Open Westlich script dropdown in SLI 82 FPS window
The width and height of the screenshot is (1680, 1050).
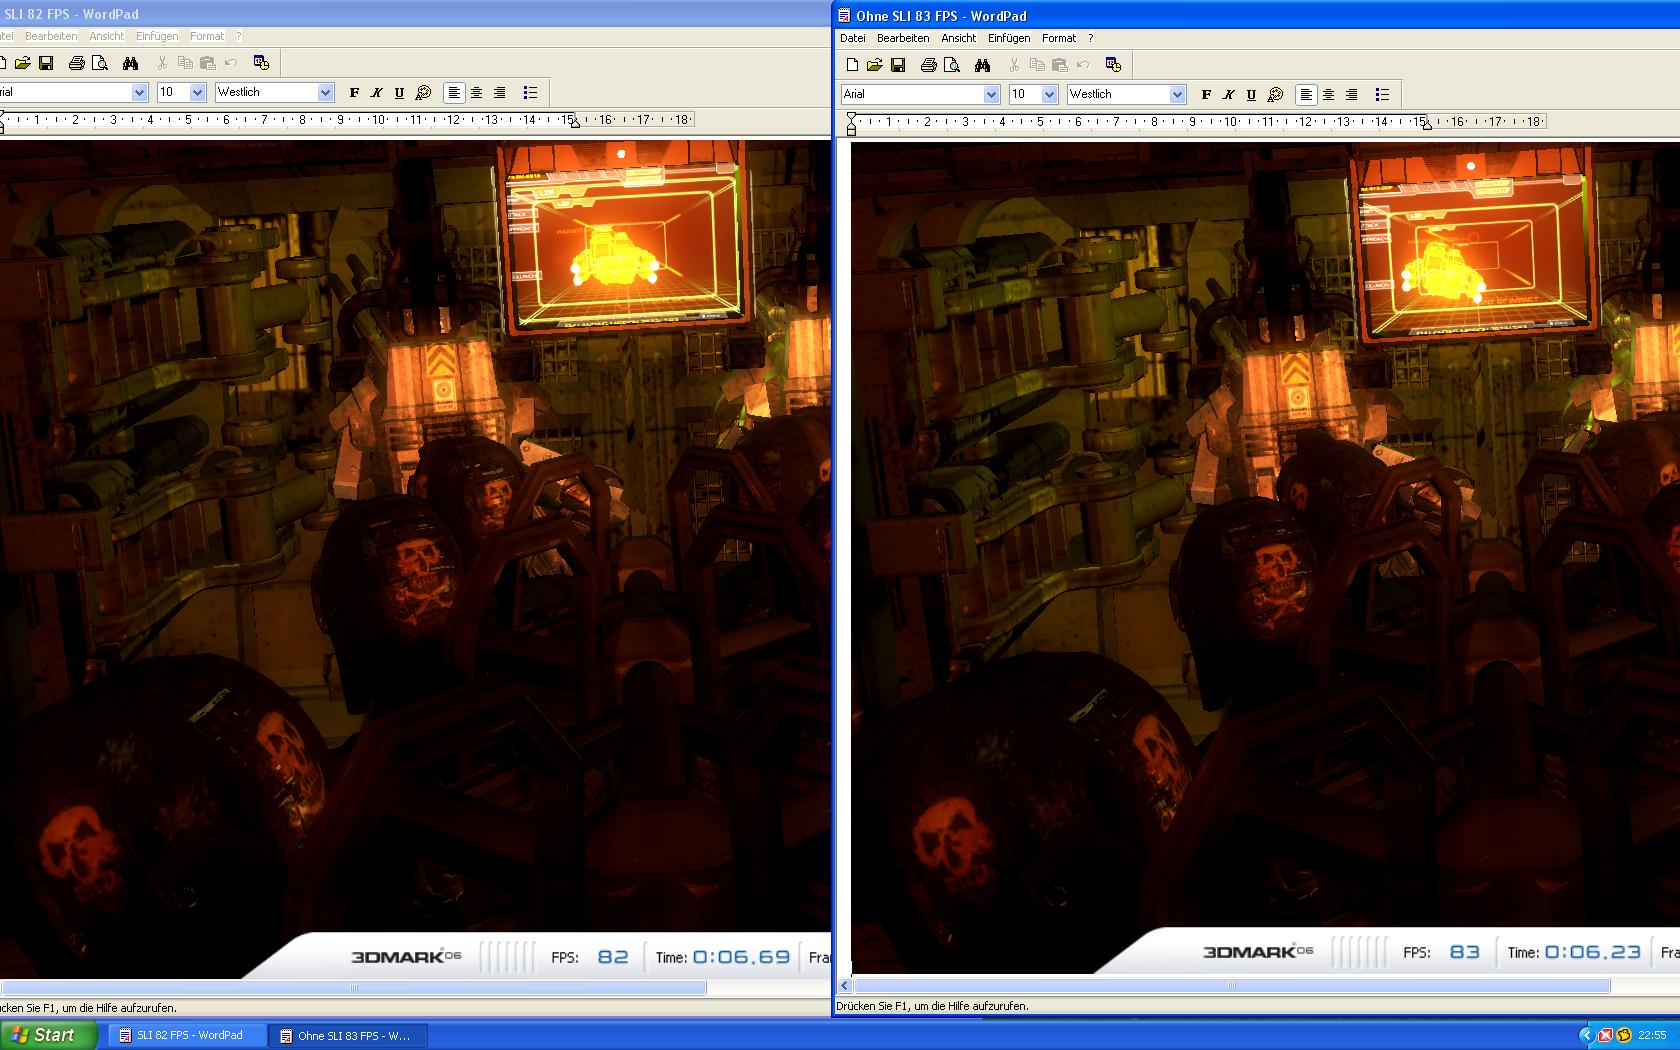(325, 92)
